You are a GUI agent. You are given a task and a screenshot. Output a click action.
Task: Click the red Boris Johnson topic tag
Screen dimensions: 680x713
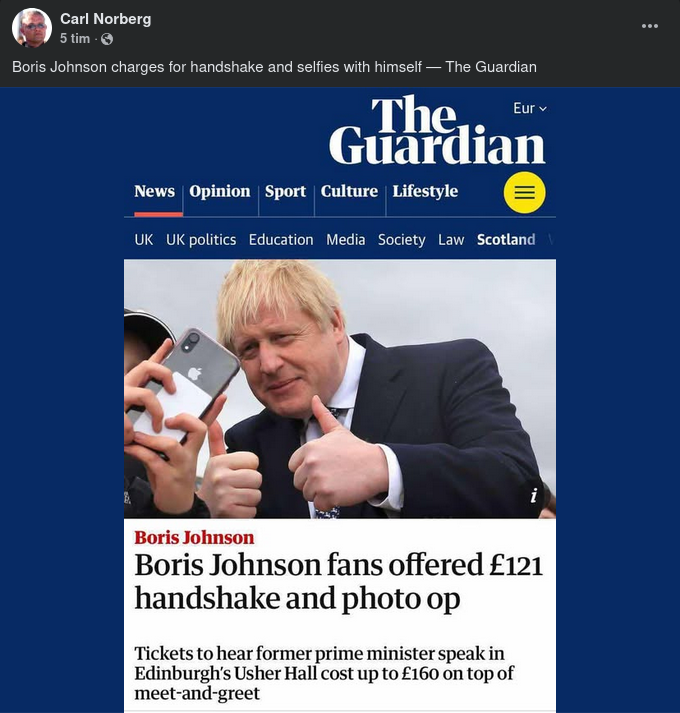point(194,537)
